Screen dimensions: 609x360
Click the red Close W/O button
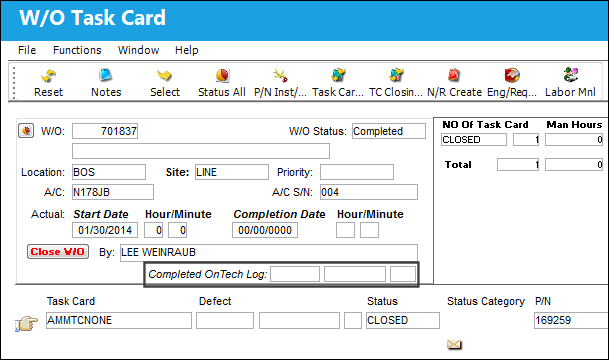click(x=58, y=252)
